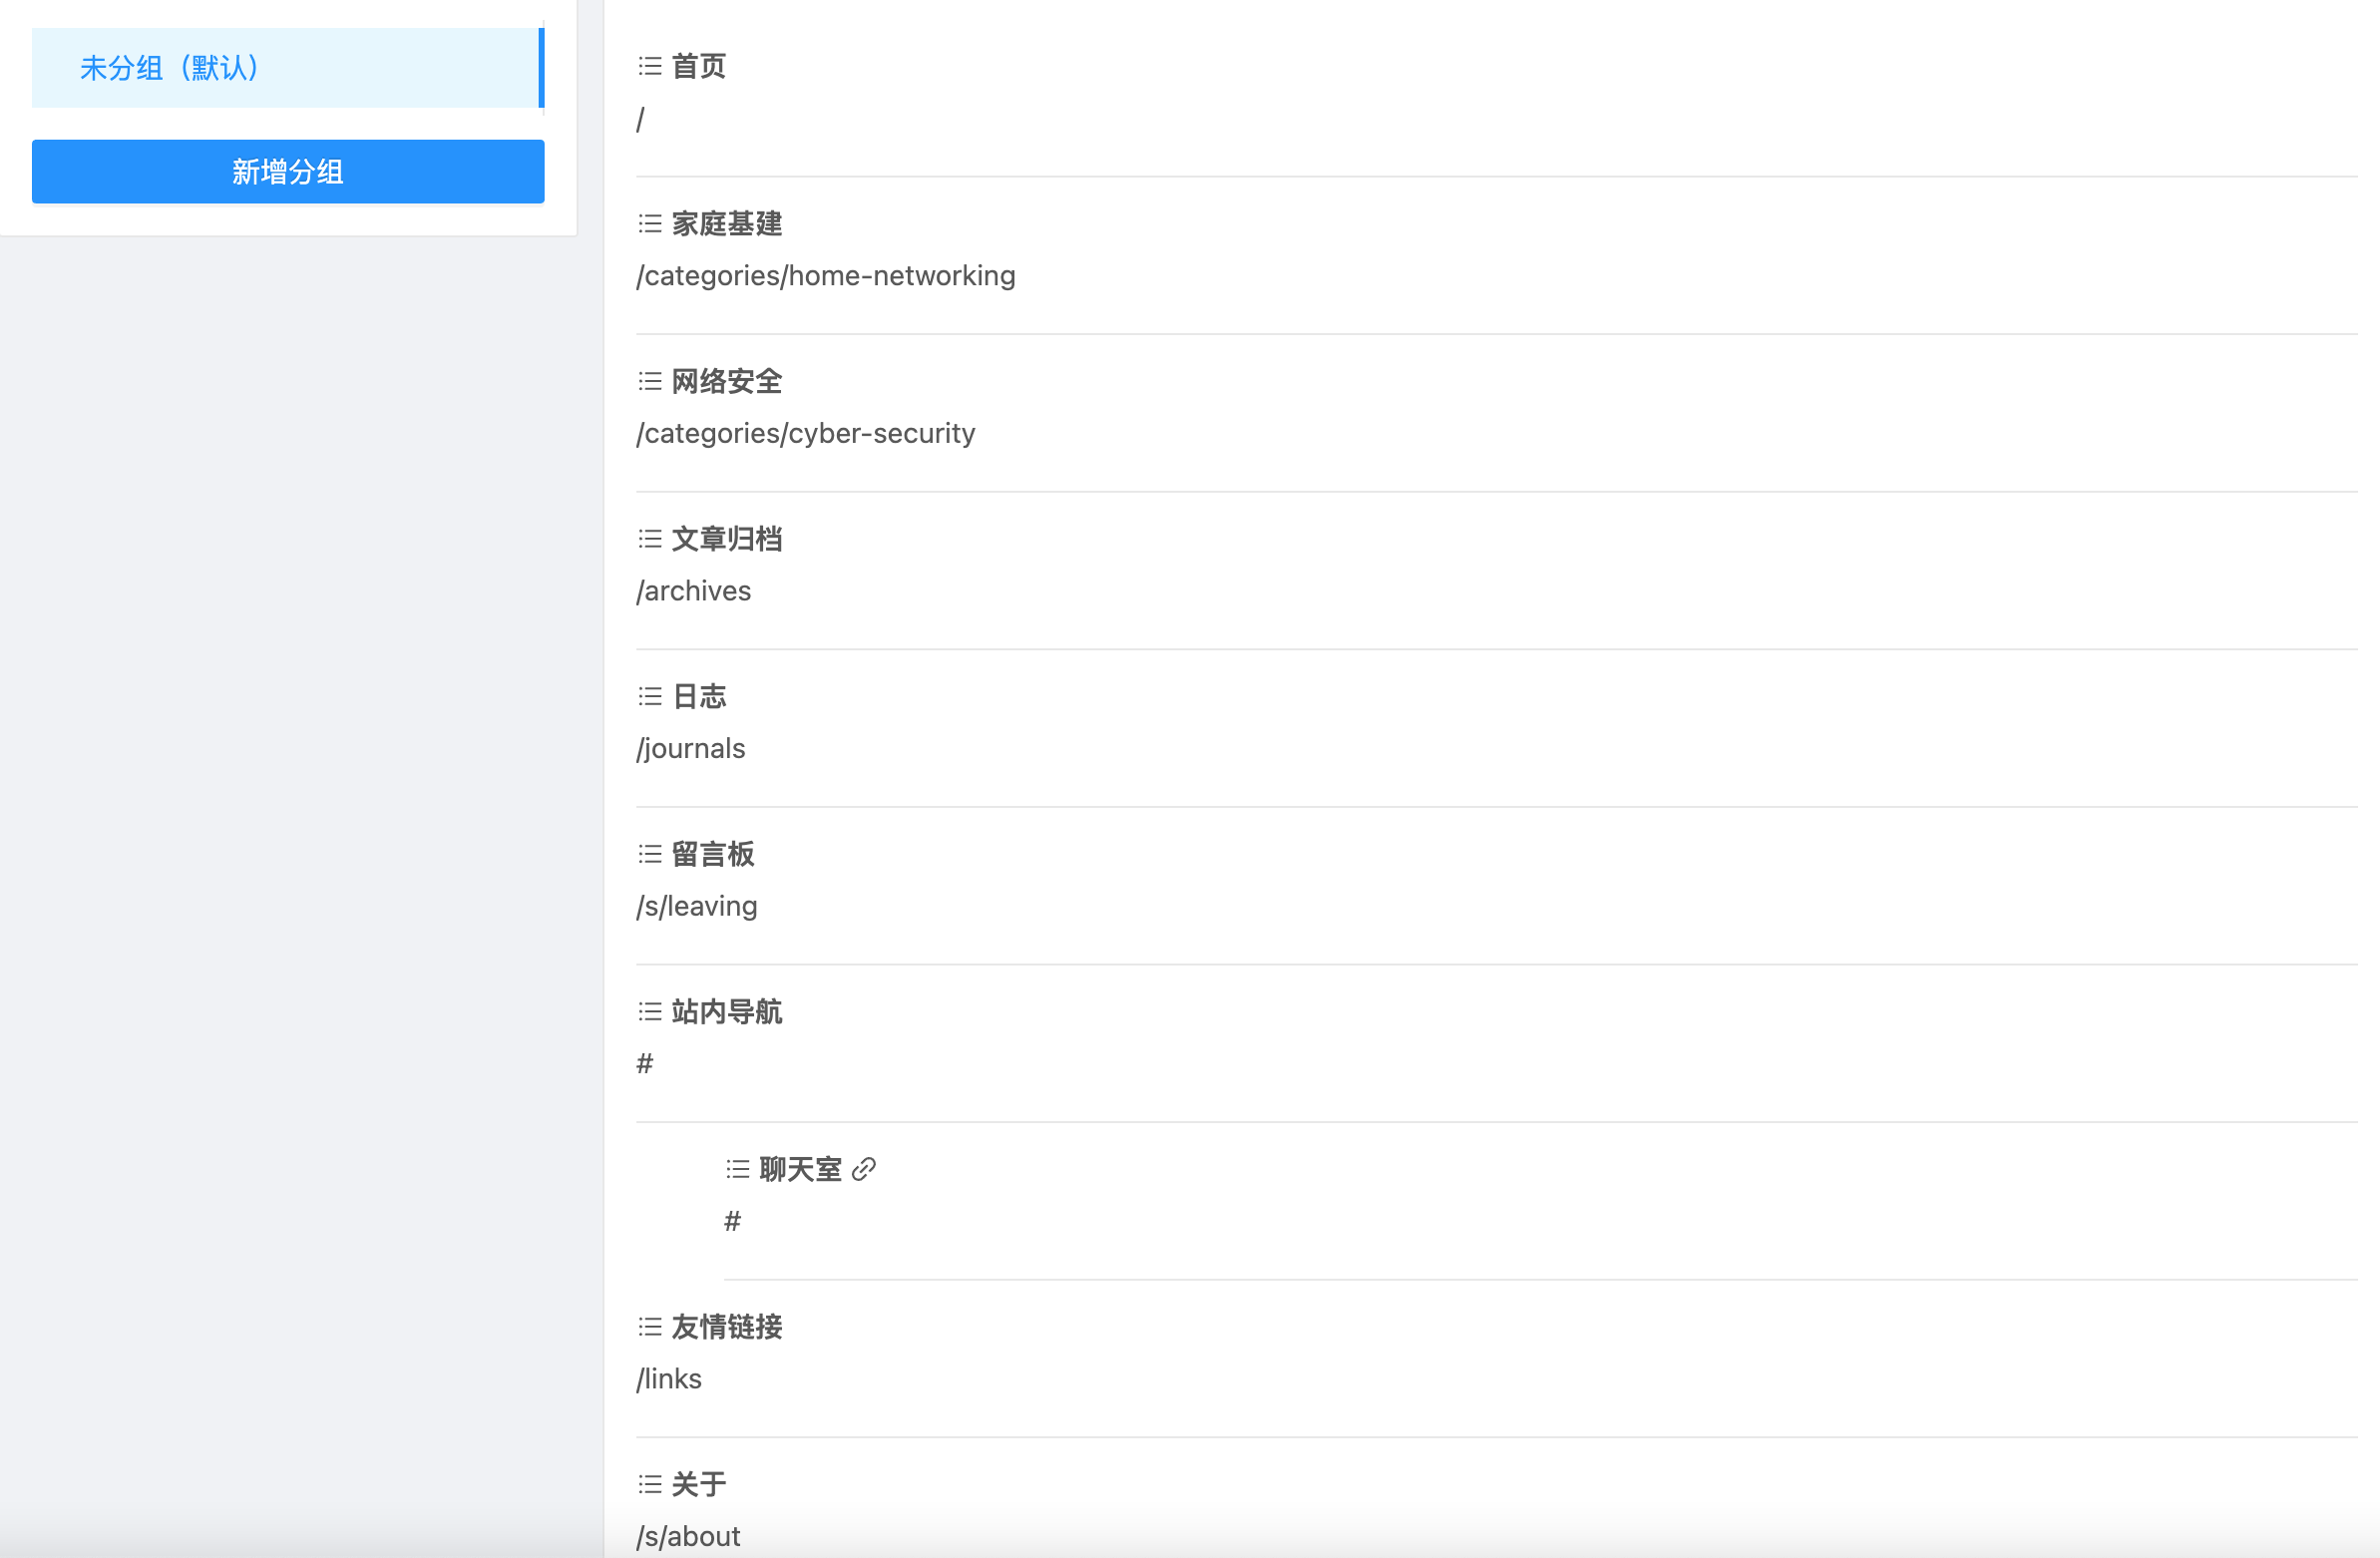This screenshot has height=1558, width=2380.
Task: Click the link icon next to 聊天室
Action: (x=864, y=1170)
